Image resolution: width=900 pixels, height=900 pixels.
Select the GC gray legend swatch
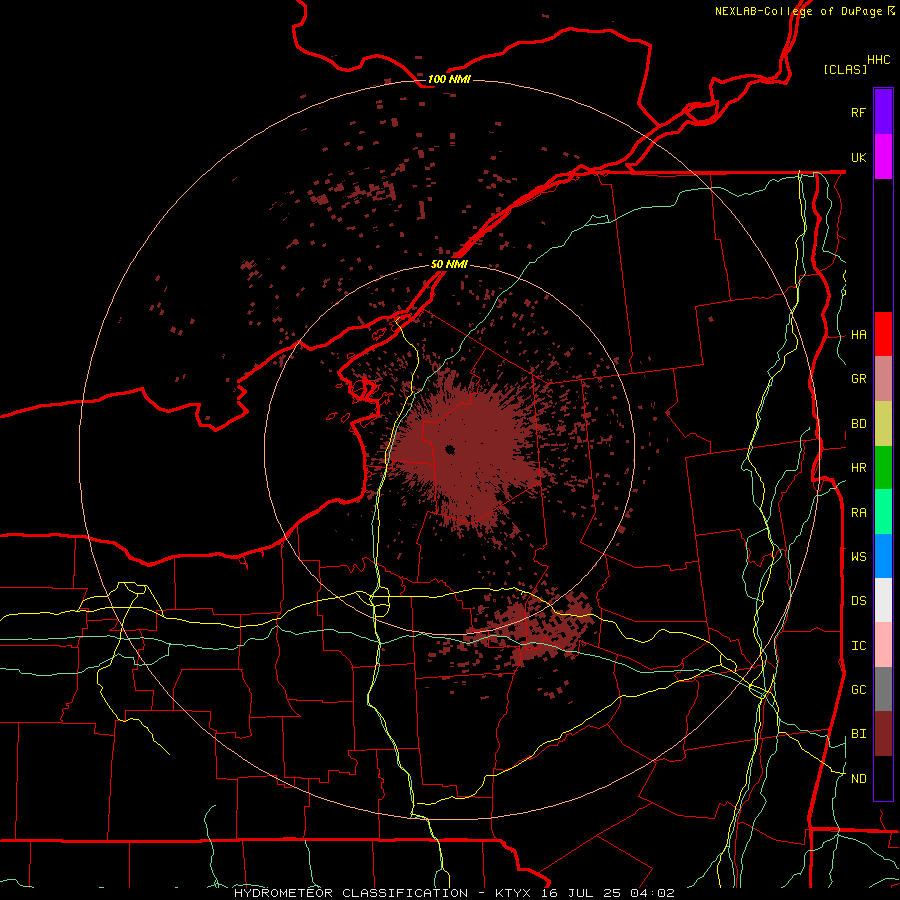[883, 689]
